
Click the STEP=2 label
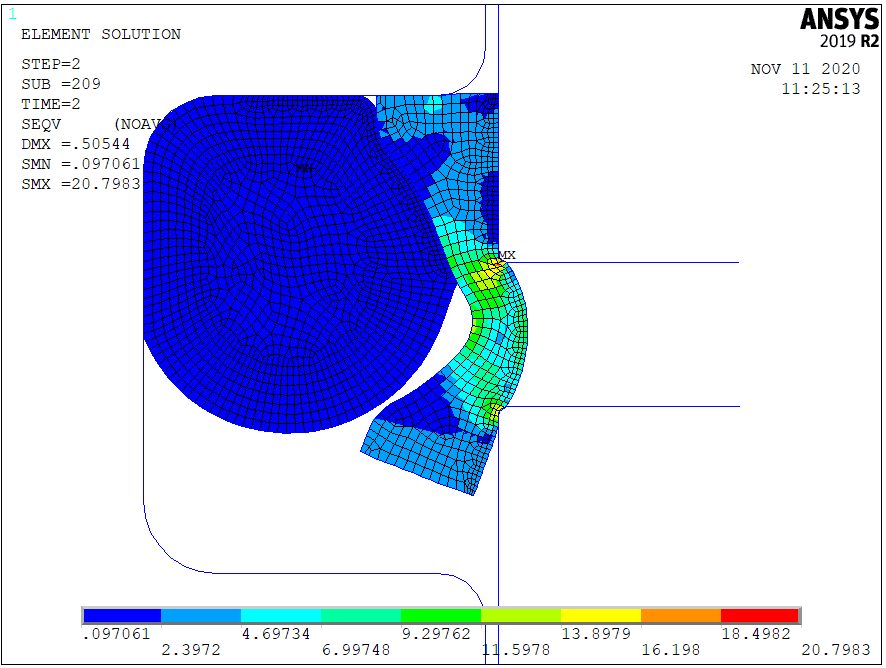(x=51, y=64)
